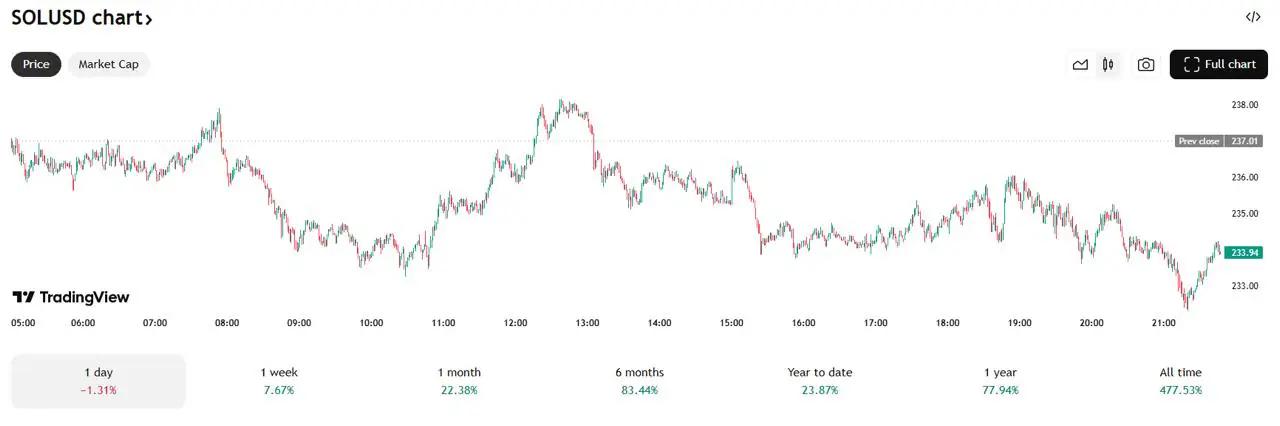Select the 1 week range

279,381
